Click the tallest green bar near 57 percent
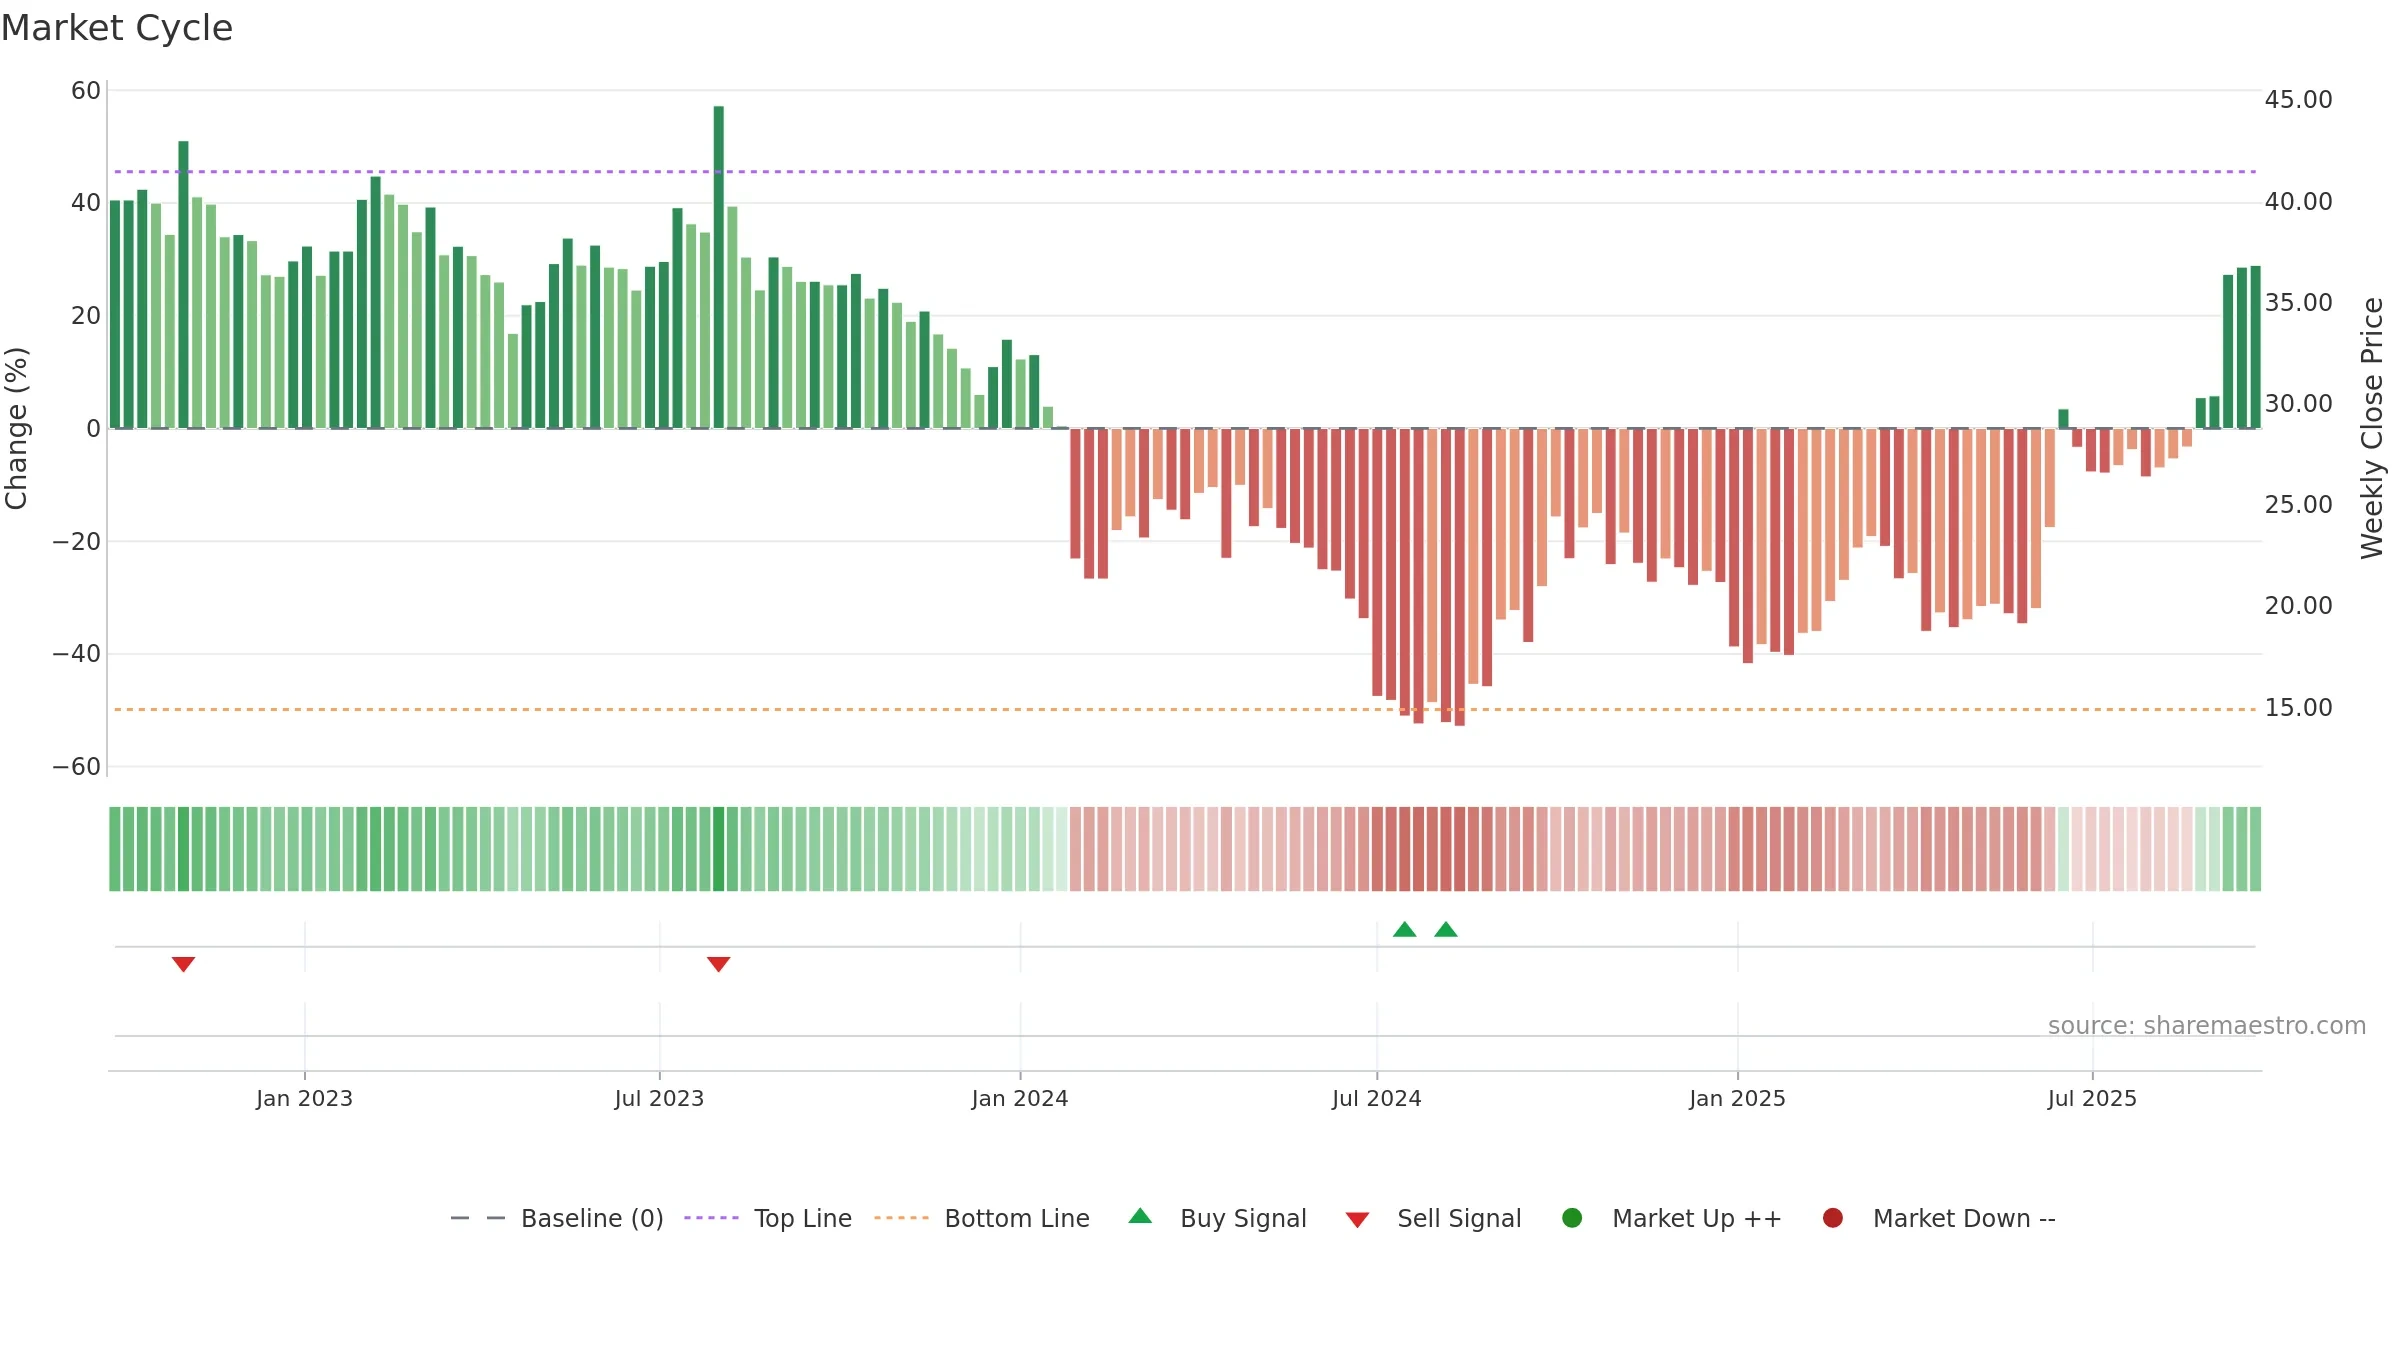 click(719, 267)
